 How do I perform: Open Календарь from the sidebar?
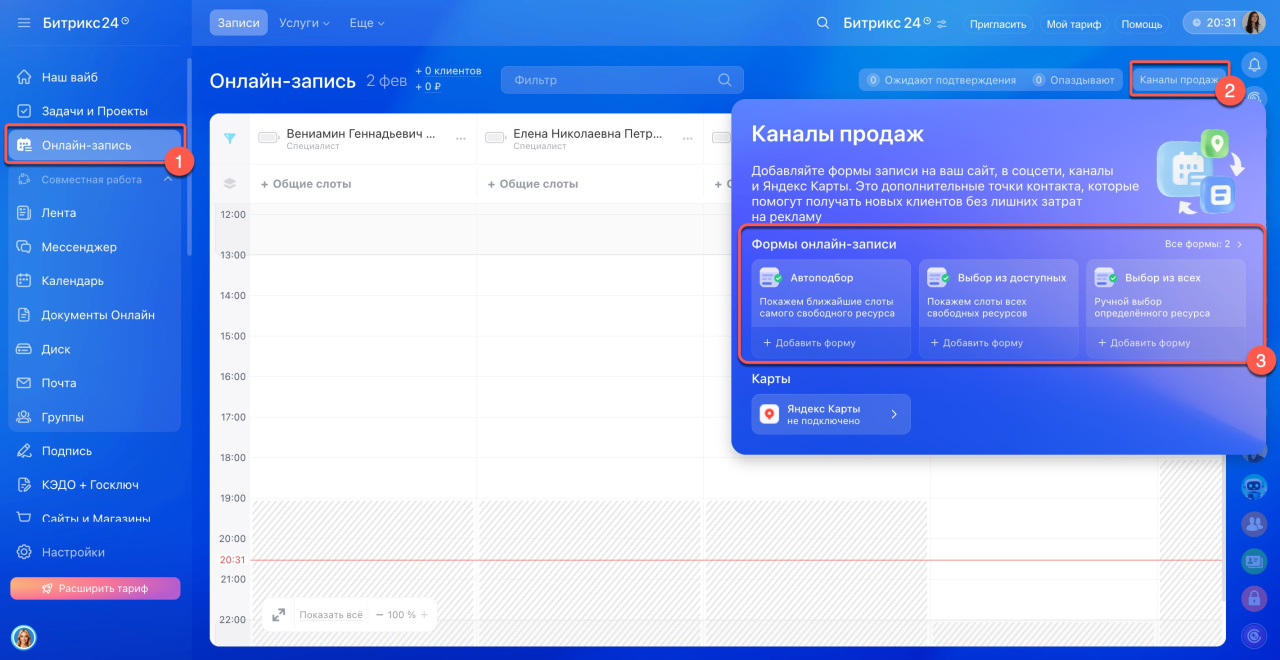click(72, 281)
